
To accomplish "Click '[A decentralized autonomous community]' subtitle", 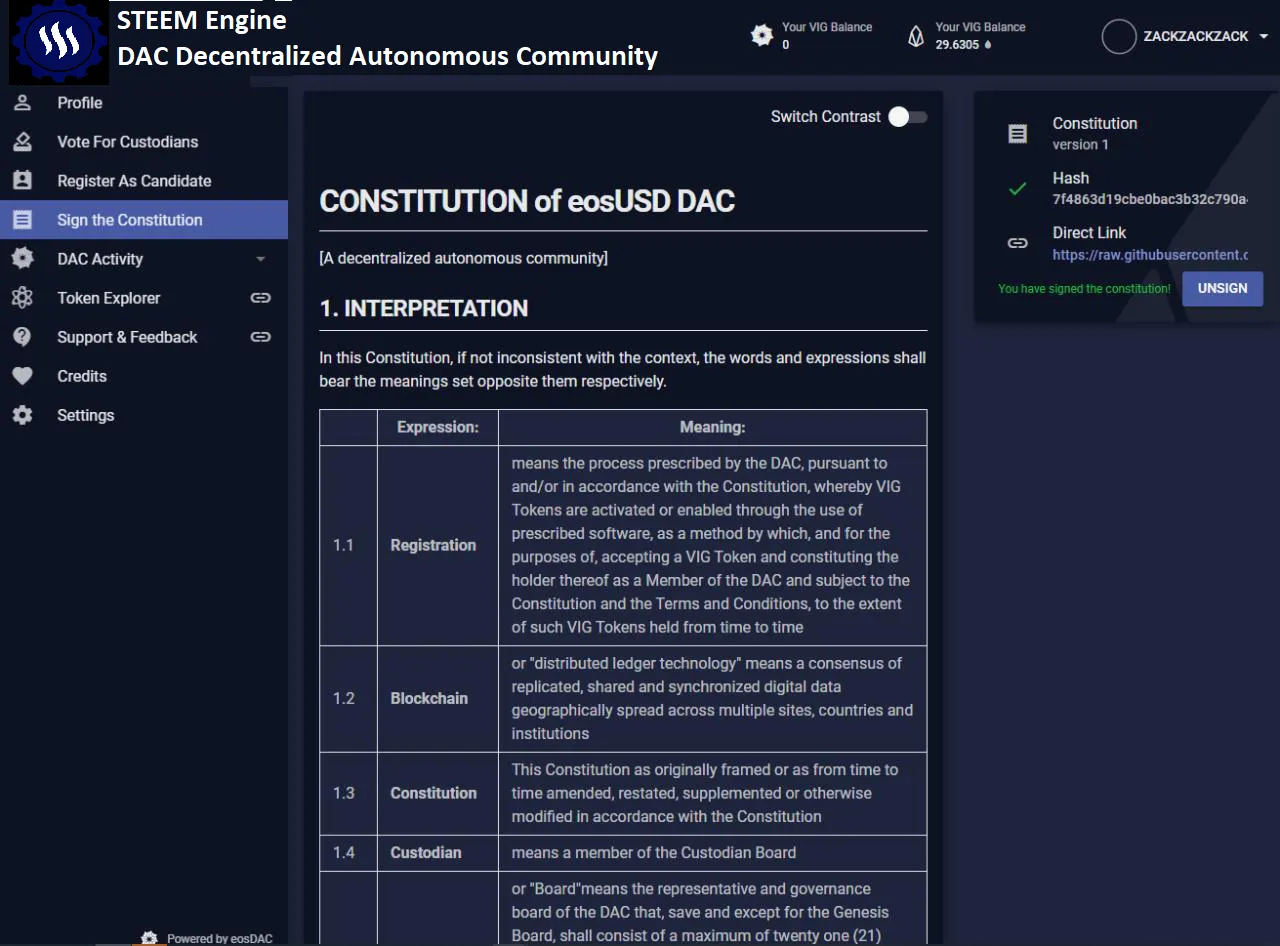I will [x=463, y=258].
